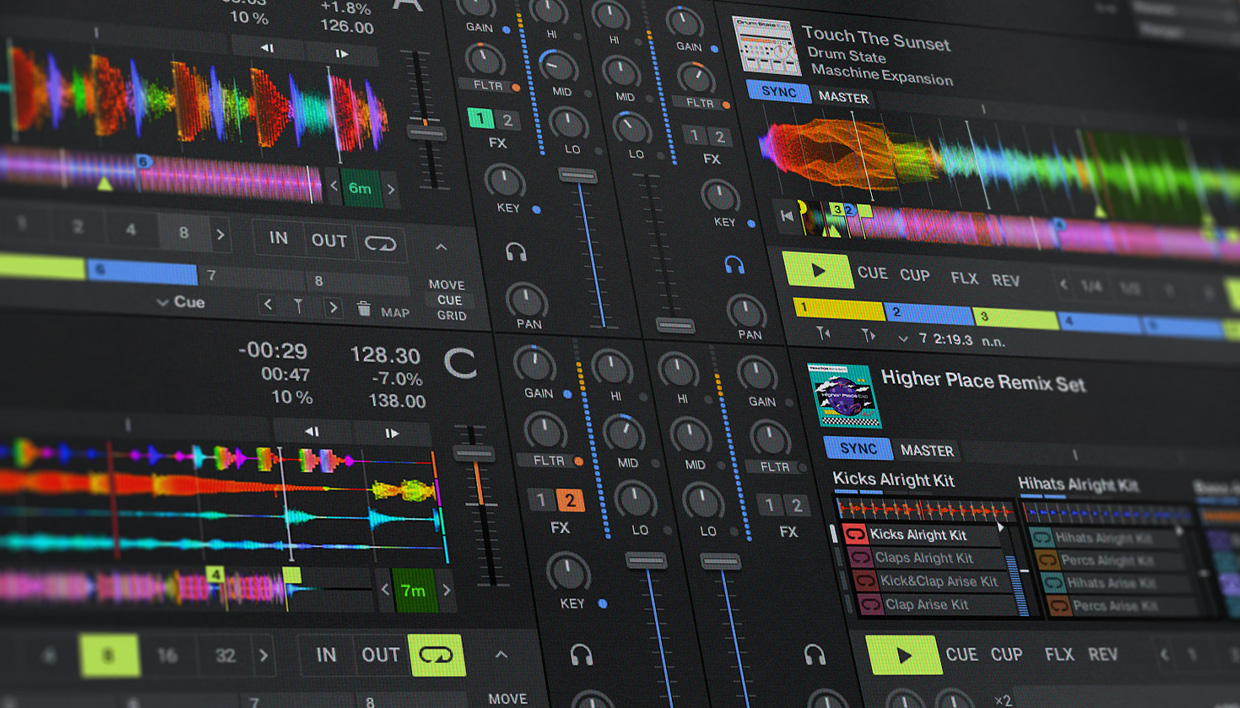Screen dimensions: 1240x708
Task: Expand next loop sizes arrow after 32
Action: pyautogui.click(x=264, y=657)
